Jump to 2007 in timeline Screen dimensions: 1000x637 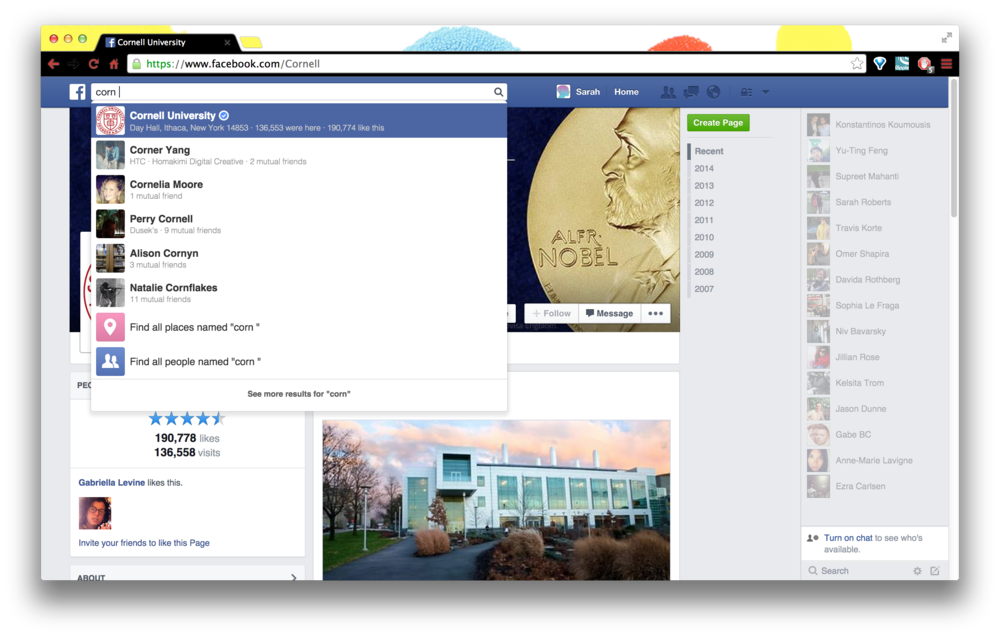(704, 289)
